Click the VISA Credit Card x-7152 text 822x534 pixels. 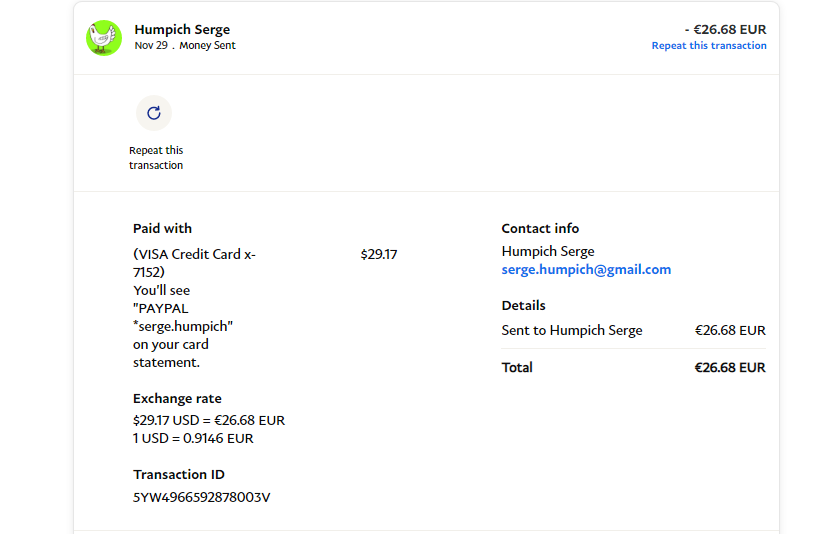click(193, 263)
